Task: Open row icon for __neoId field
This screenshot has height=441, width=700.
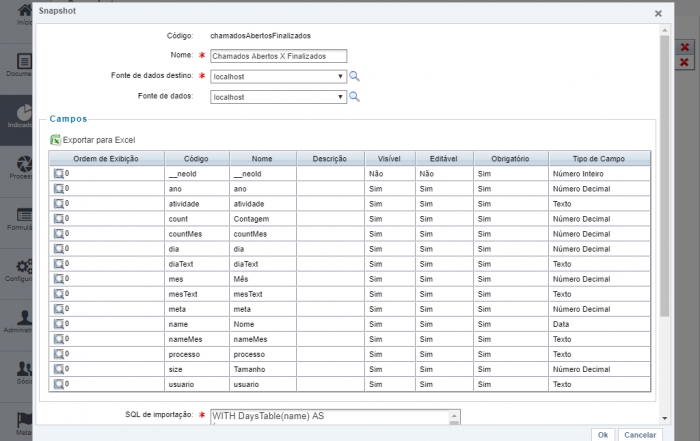Action: click(58, 173)
